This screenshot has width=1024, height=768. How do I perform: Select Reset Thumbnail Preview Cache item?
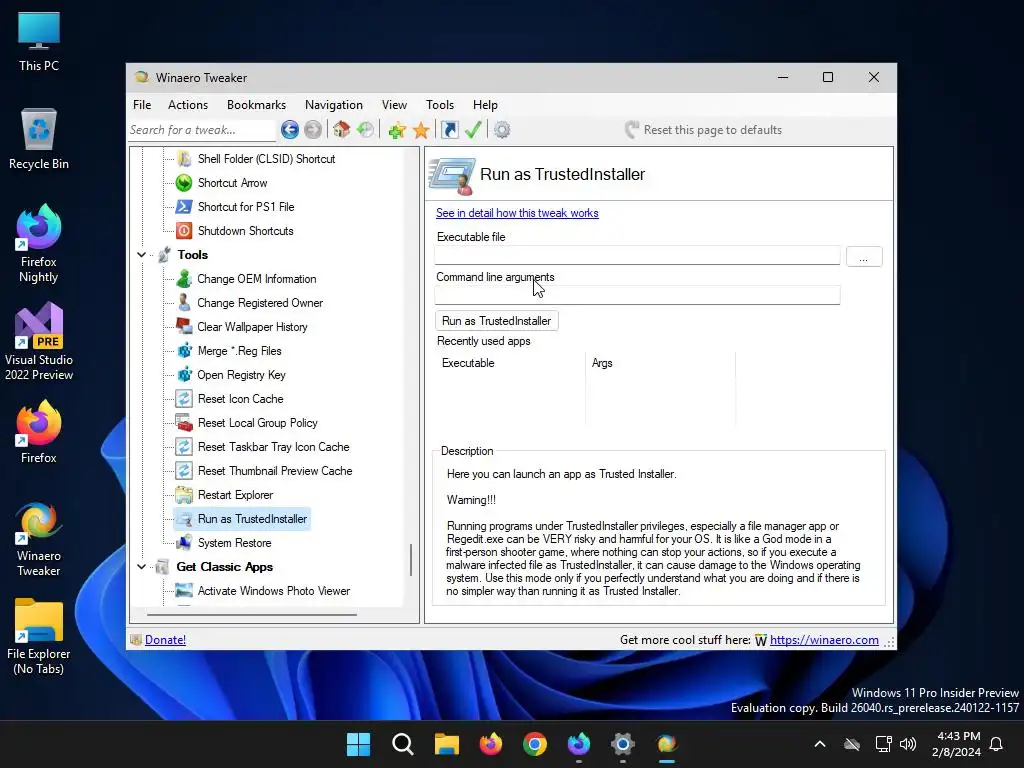click(274, 471)
